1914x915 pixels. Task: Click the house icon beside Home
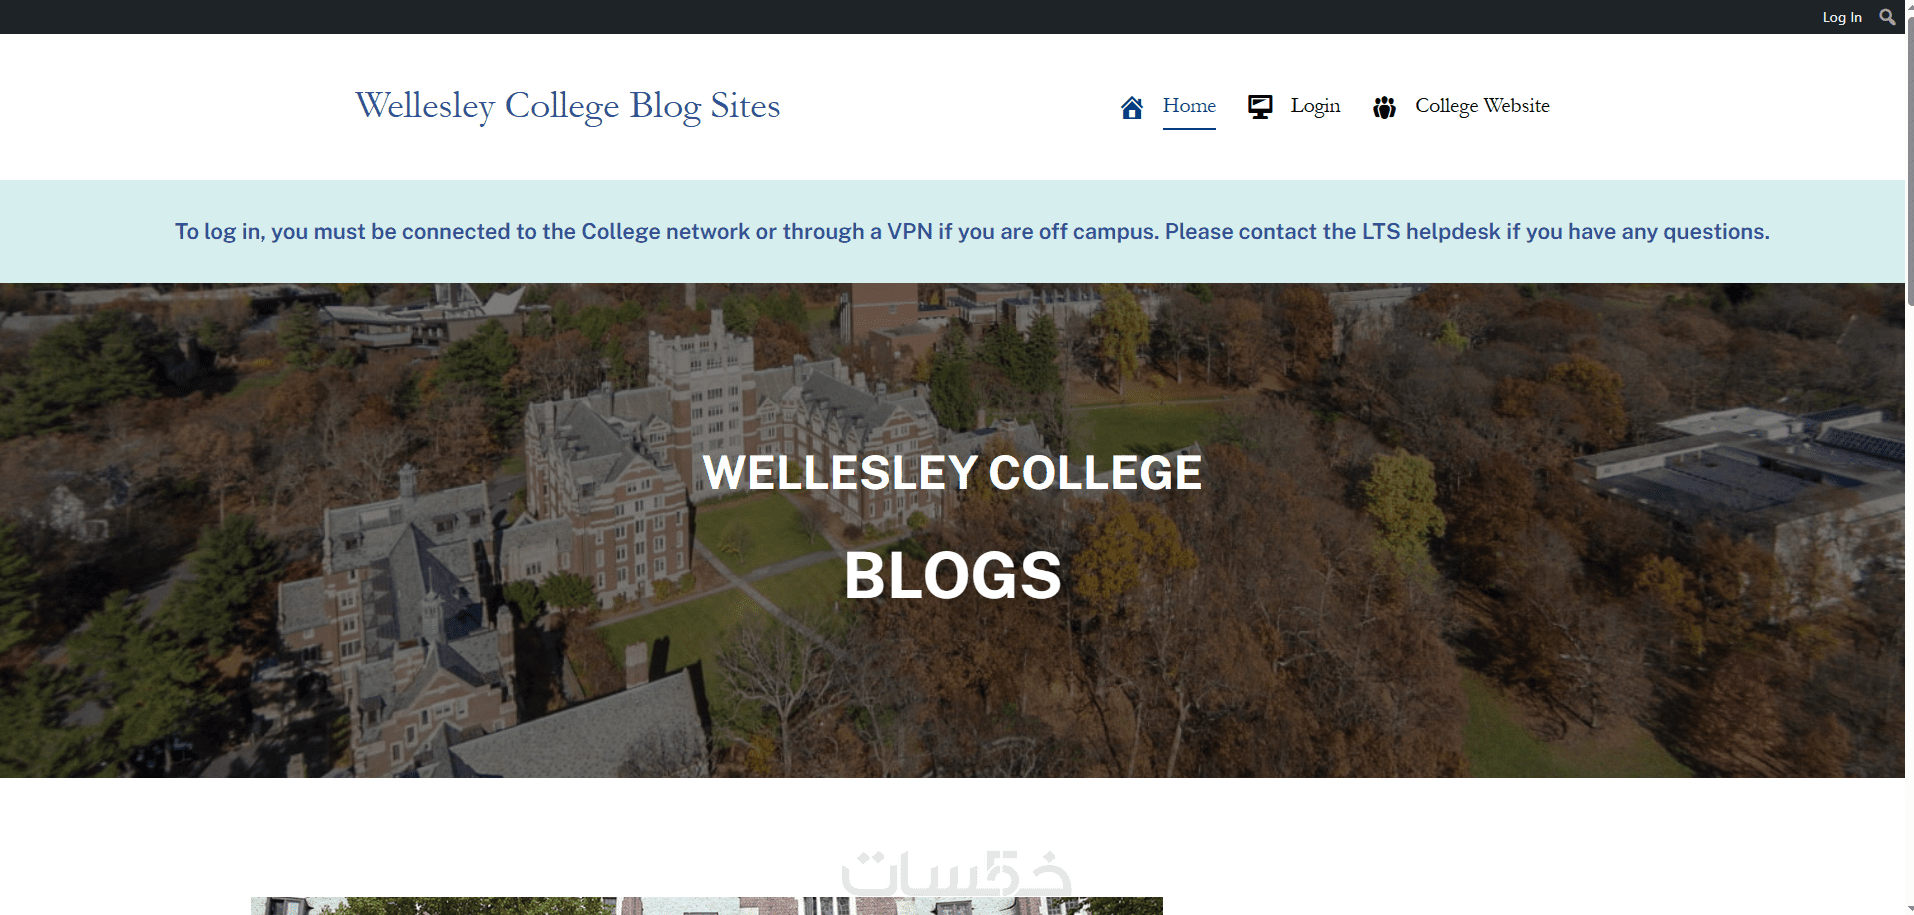pyautogui.click(x=1132, y=107)
